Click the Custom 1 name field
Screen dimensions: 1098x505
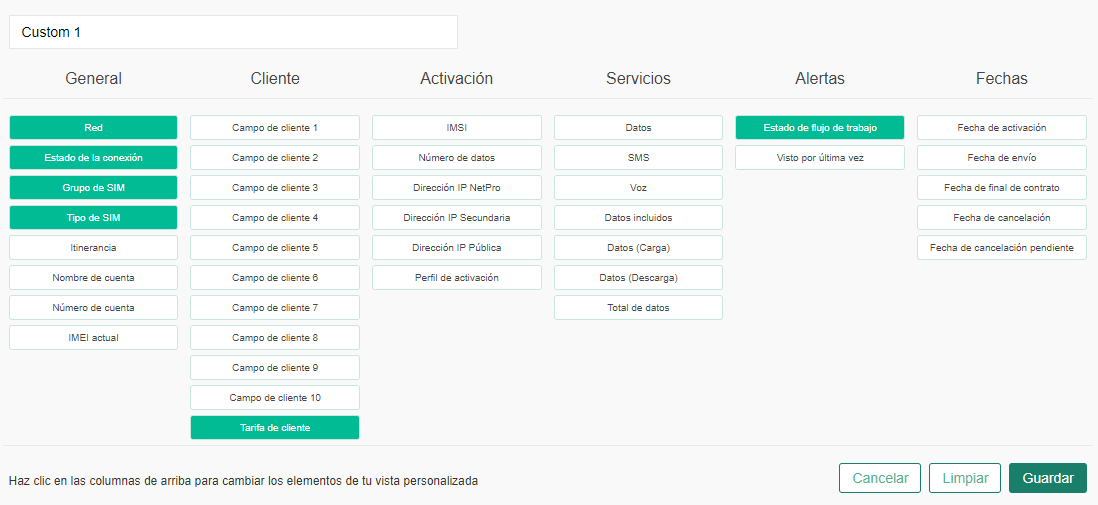tap(233, 32)
